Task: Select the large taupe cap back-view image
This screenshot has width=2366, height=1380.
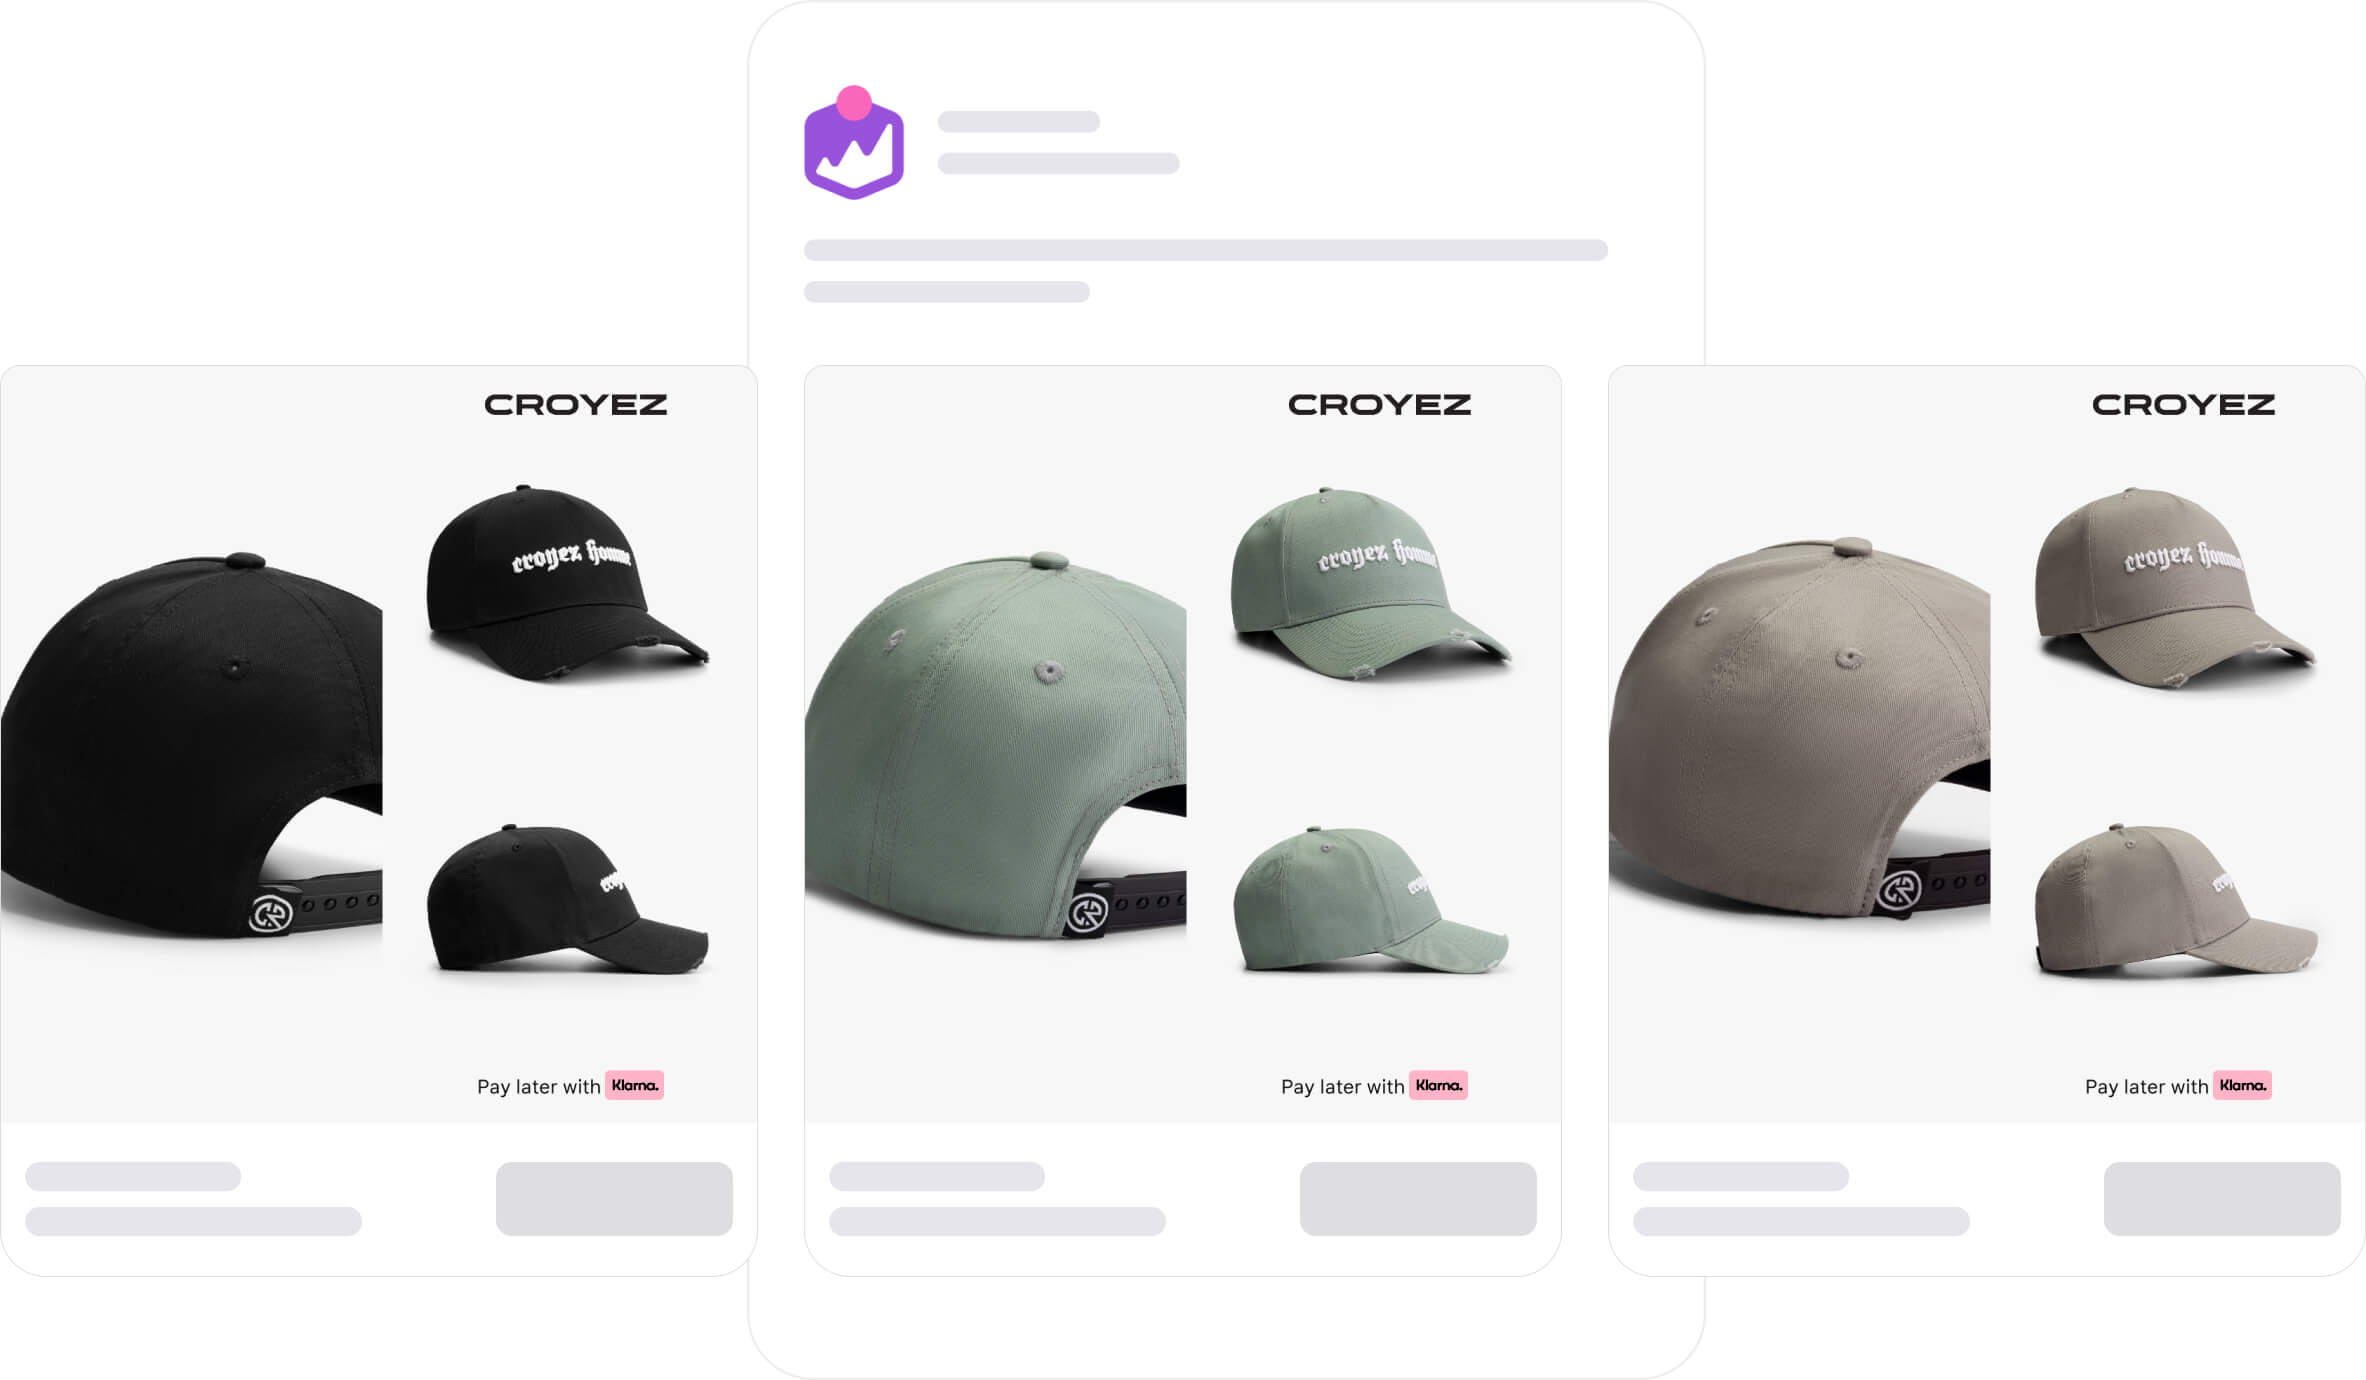Action: [x=1800, y=728]
